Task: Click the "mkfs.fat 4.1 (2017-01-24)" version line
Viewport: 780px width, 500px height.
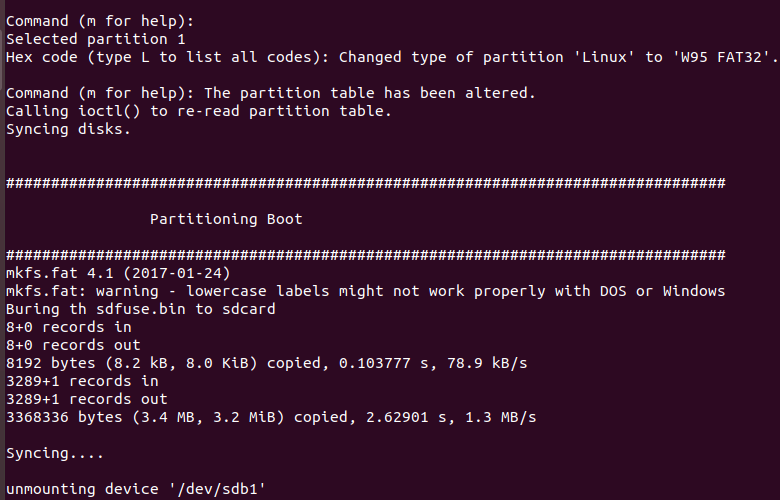Action: [118, 273]
